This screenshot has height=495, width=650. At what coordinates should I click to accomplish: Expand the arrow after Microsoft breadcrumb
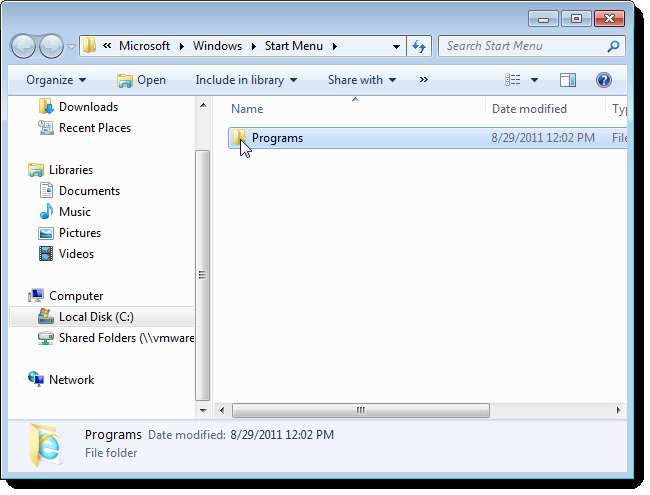(182, 46)
